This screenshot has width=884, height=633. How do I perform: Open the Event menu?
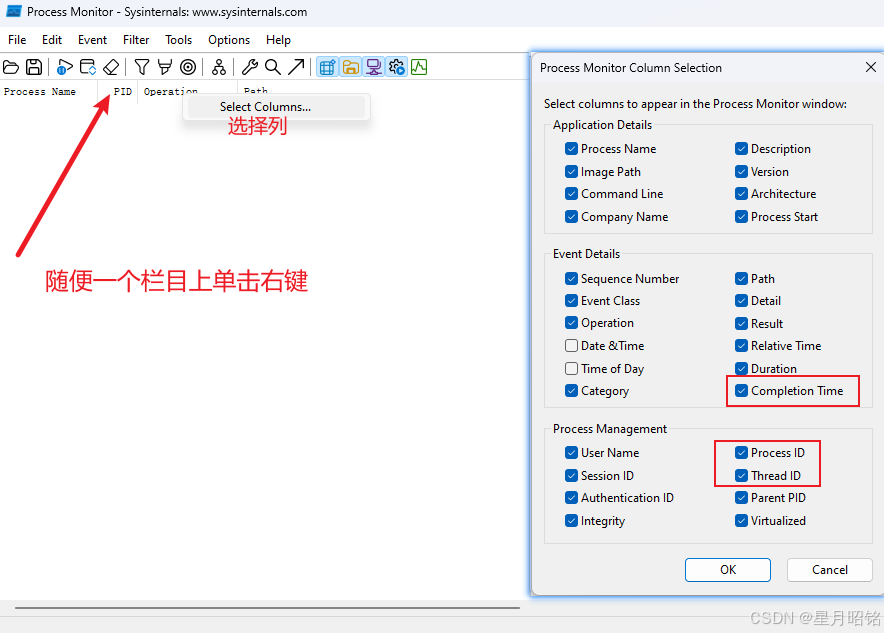pos(92,40)
